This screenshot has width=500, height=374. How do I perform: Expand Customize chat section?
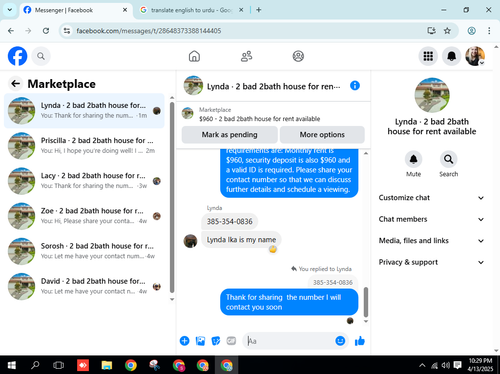pos(432,198)
